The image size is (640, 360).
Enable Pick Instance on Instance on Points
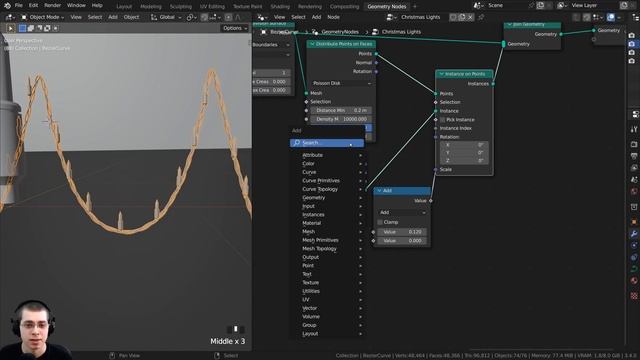click(x=442, y=120)
